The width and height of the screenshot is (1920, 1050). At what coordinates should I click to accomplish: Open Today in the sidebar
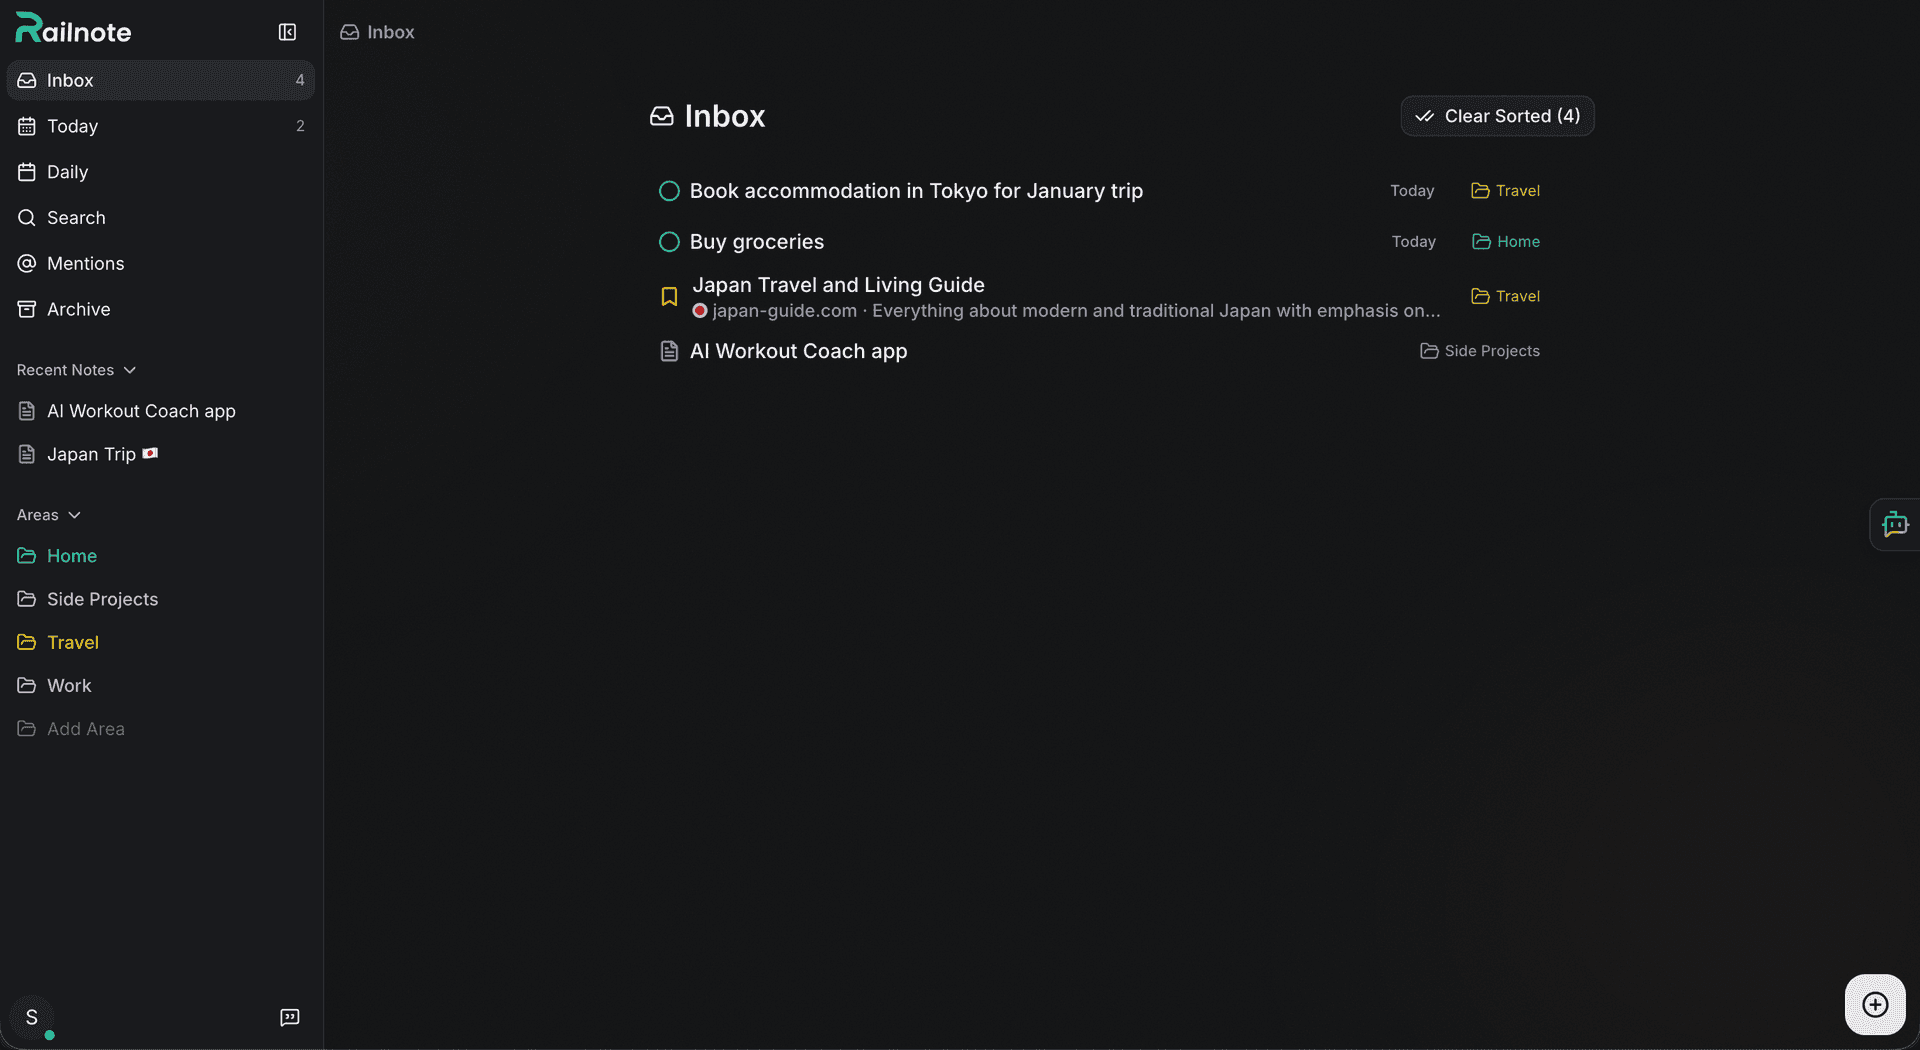[x=72, y=126]
